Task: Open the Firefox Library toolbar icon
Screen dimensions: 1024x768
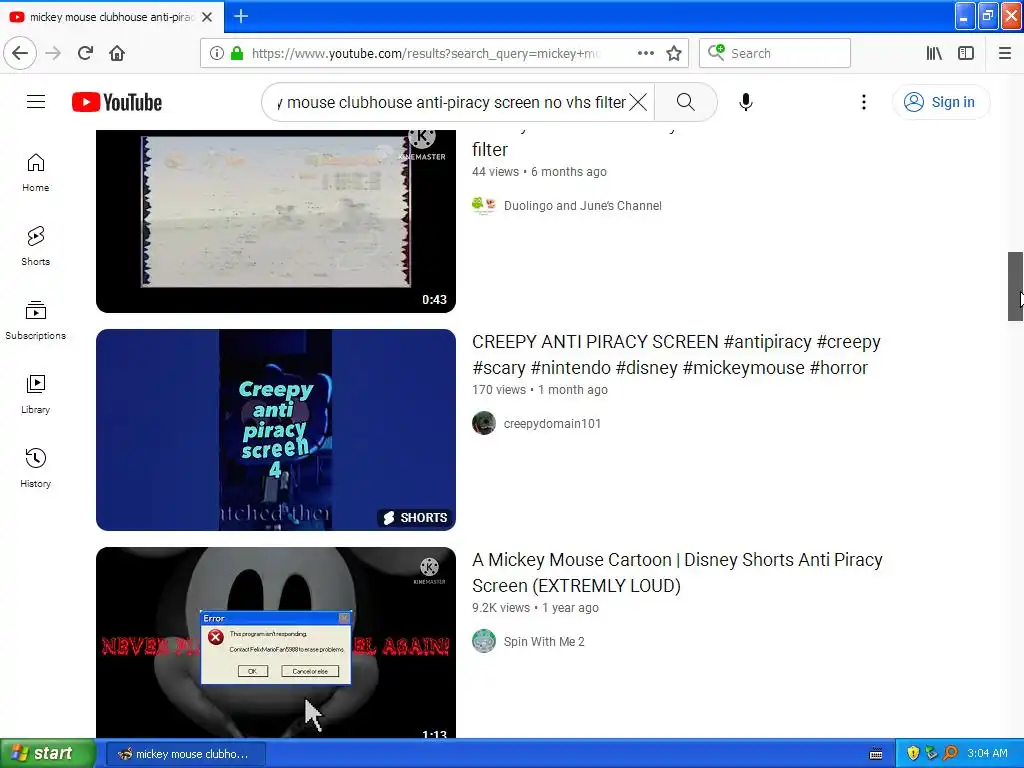Action: (x=934, y=53)
